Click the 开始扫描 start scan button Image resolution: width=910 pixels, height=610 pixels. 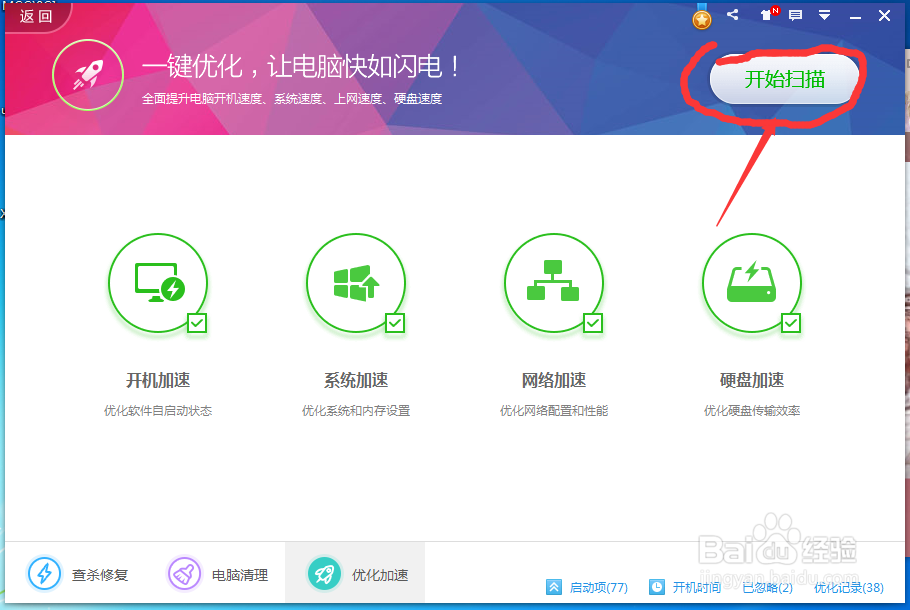[x=784, y=79]
